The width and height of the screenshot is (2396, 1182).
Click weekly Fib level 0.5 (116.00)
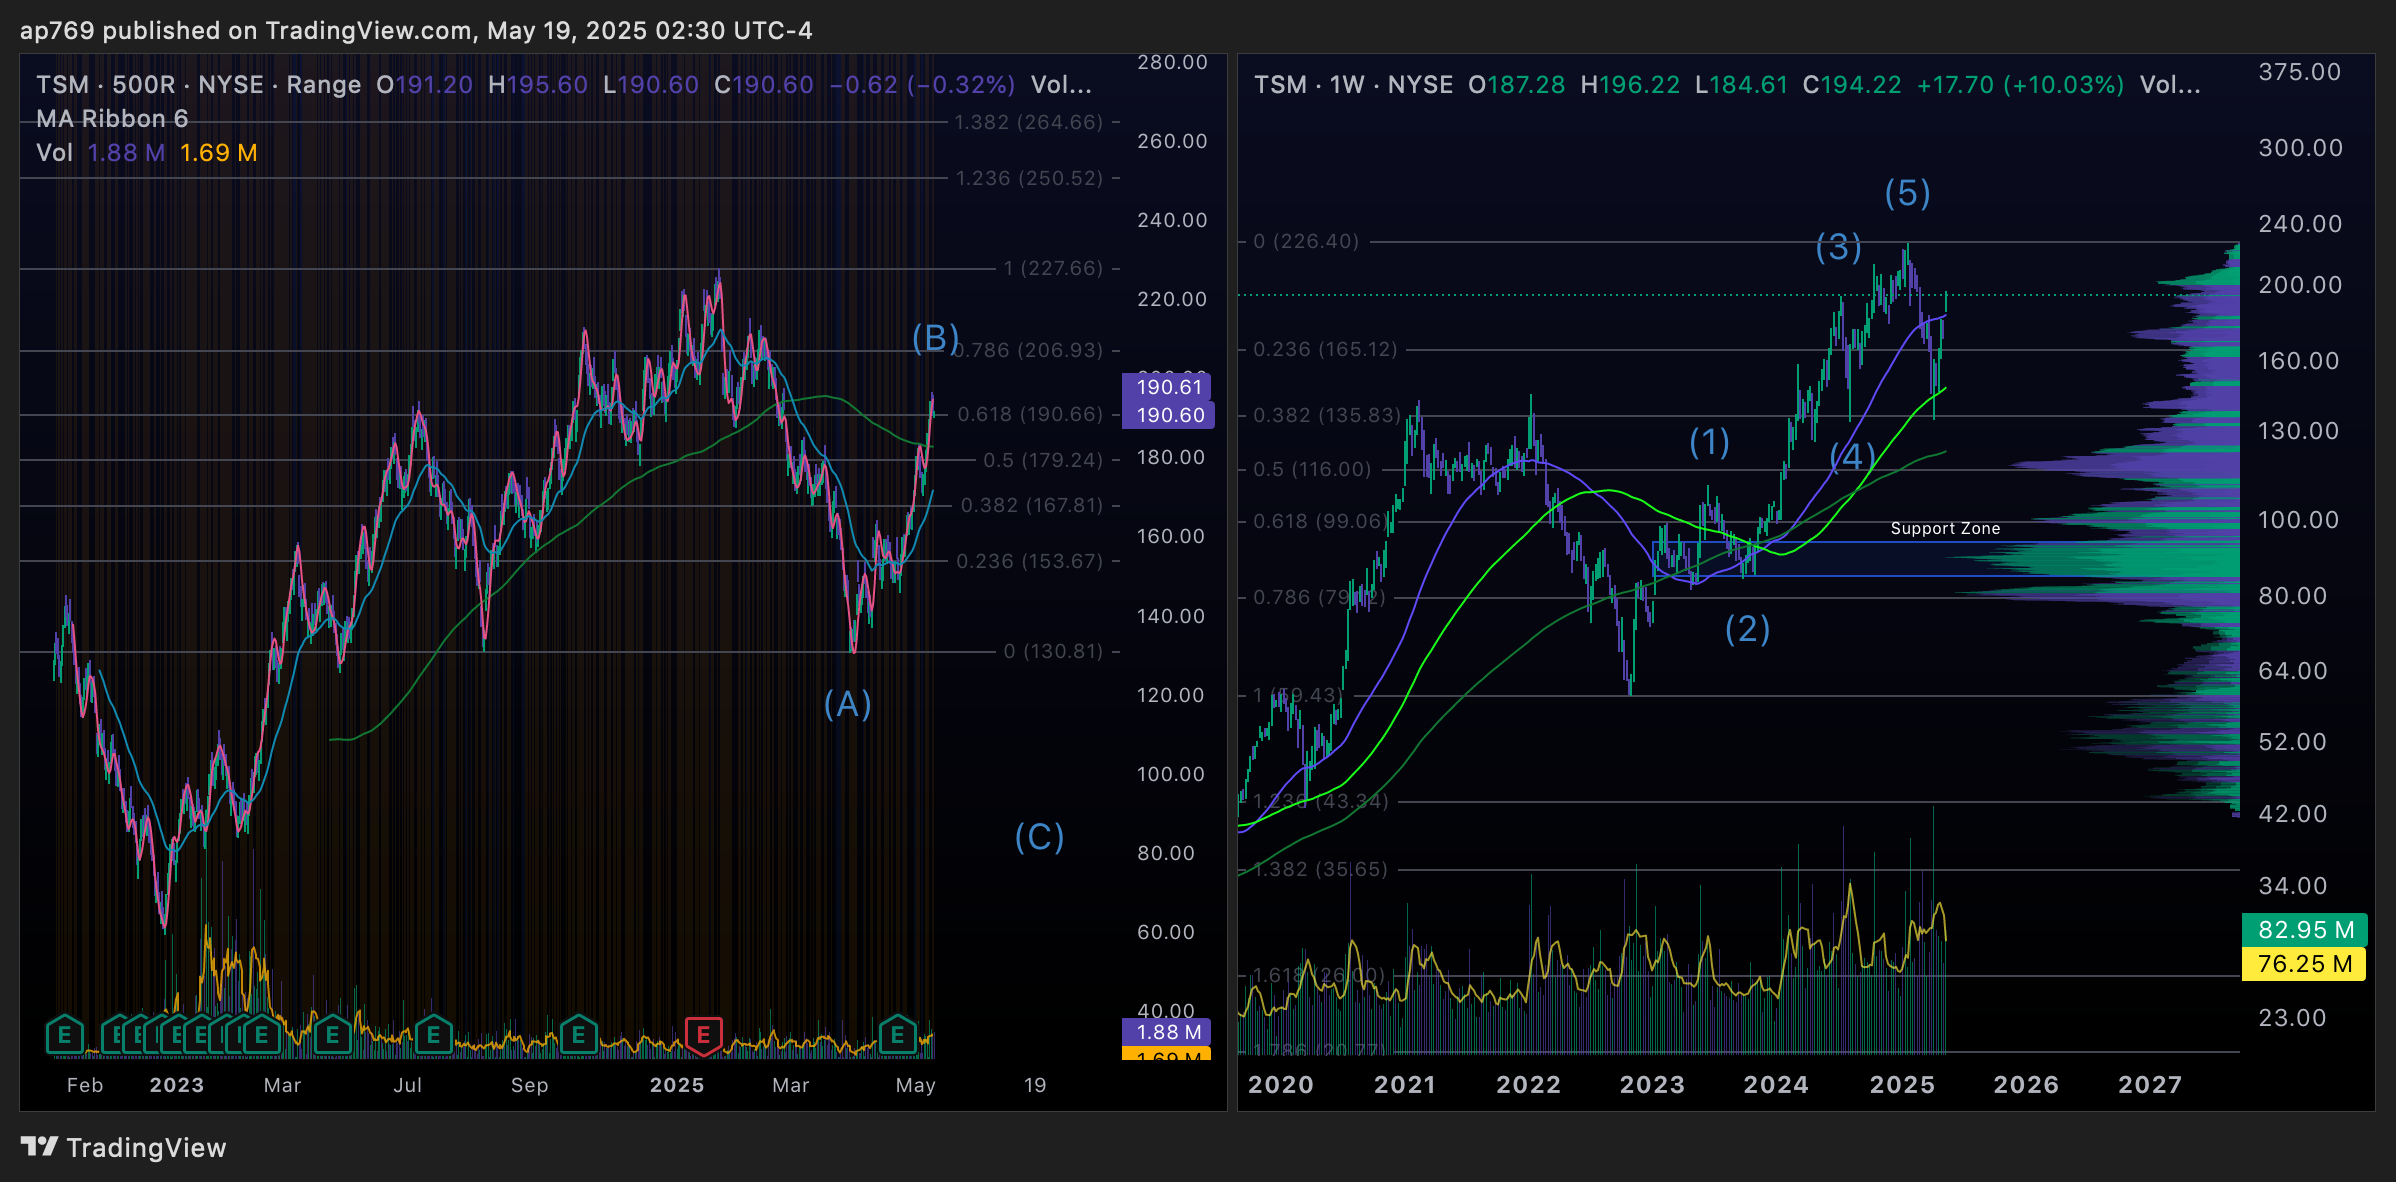(1312, 469)
